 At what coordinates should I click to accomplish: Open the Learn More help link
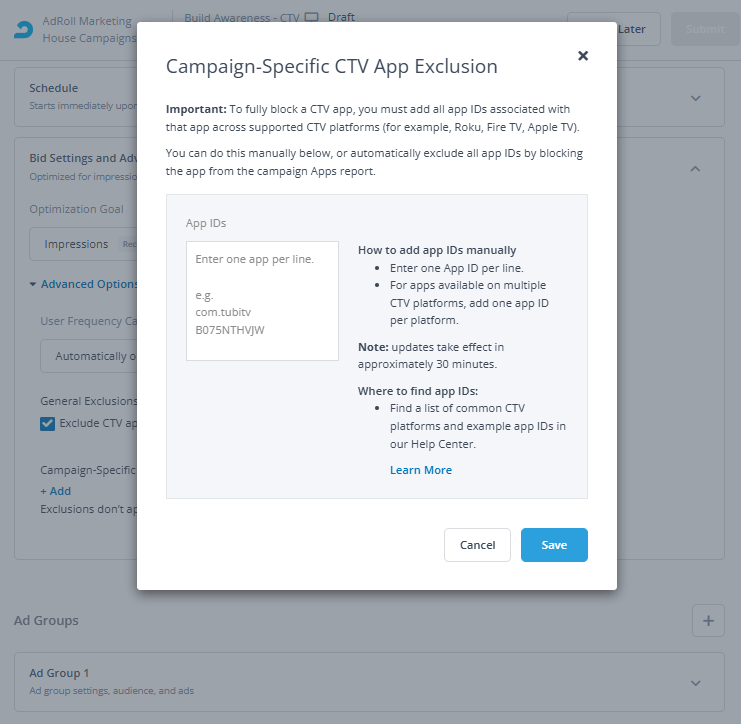[x=421, y=470]
